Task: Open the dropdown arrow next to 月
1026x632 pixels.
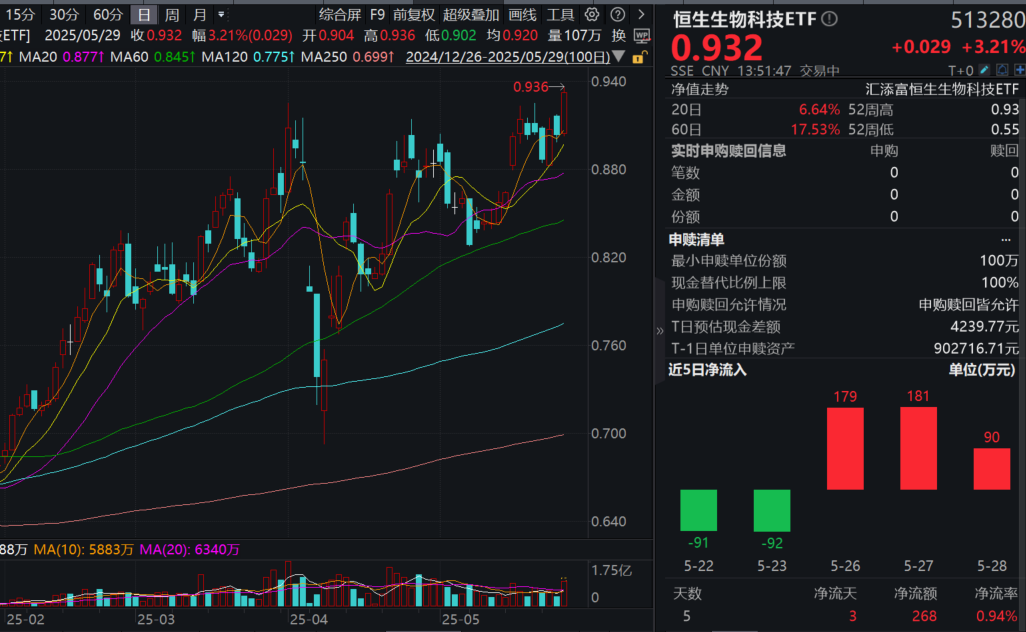Action: pos(222,15)
